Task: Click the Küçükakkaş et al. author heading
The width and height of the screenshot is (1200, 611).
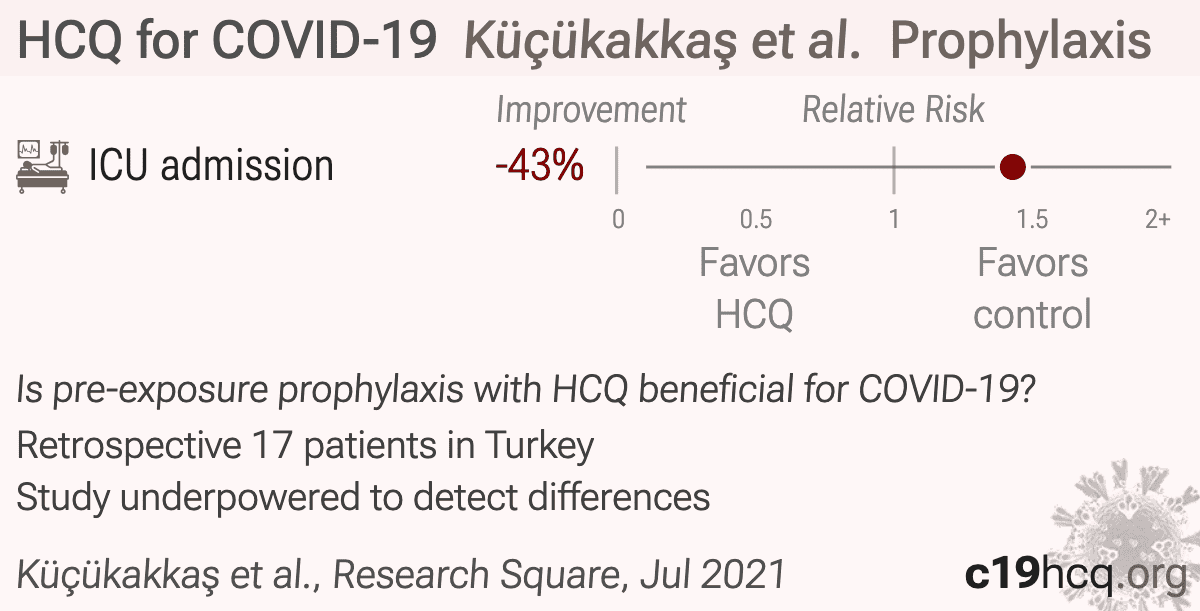Action: click(664, 41)
